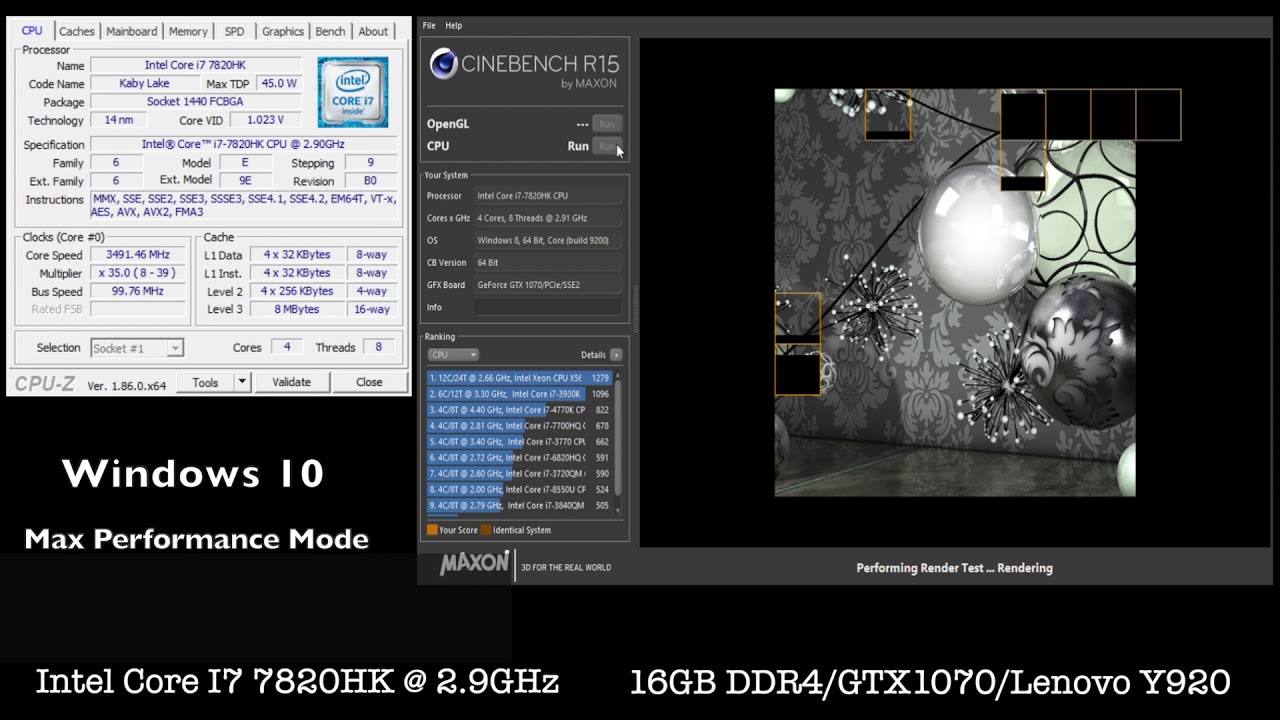1280x720 pixels.
Task: Click the Level 3 cache value 8 MBytes
Action: [297, 309]
